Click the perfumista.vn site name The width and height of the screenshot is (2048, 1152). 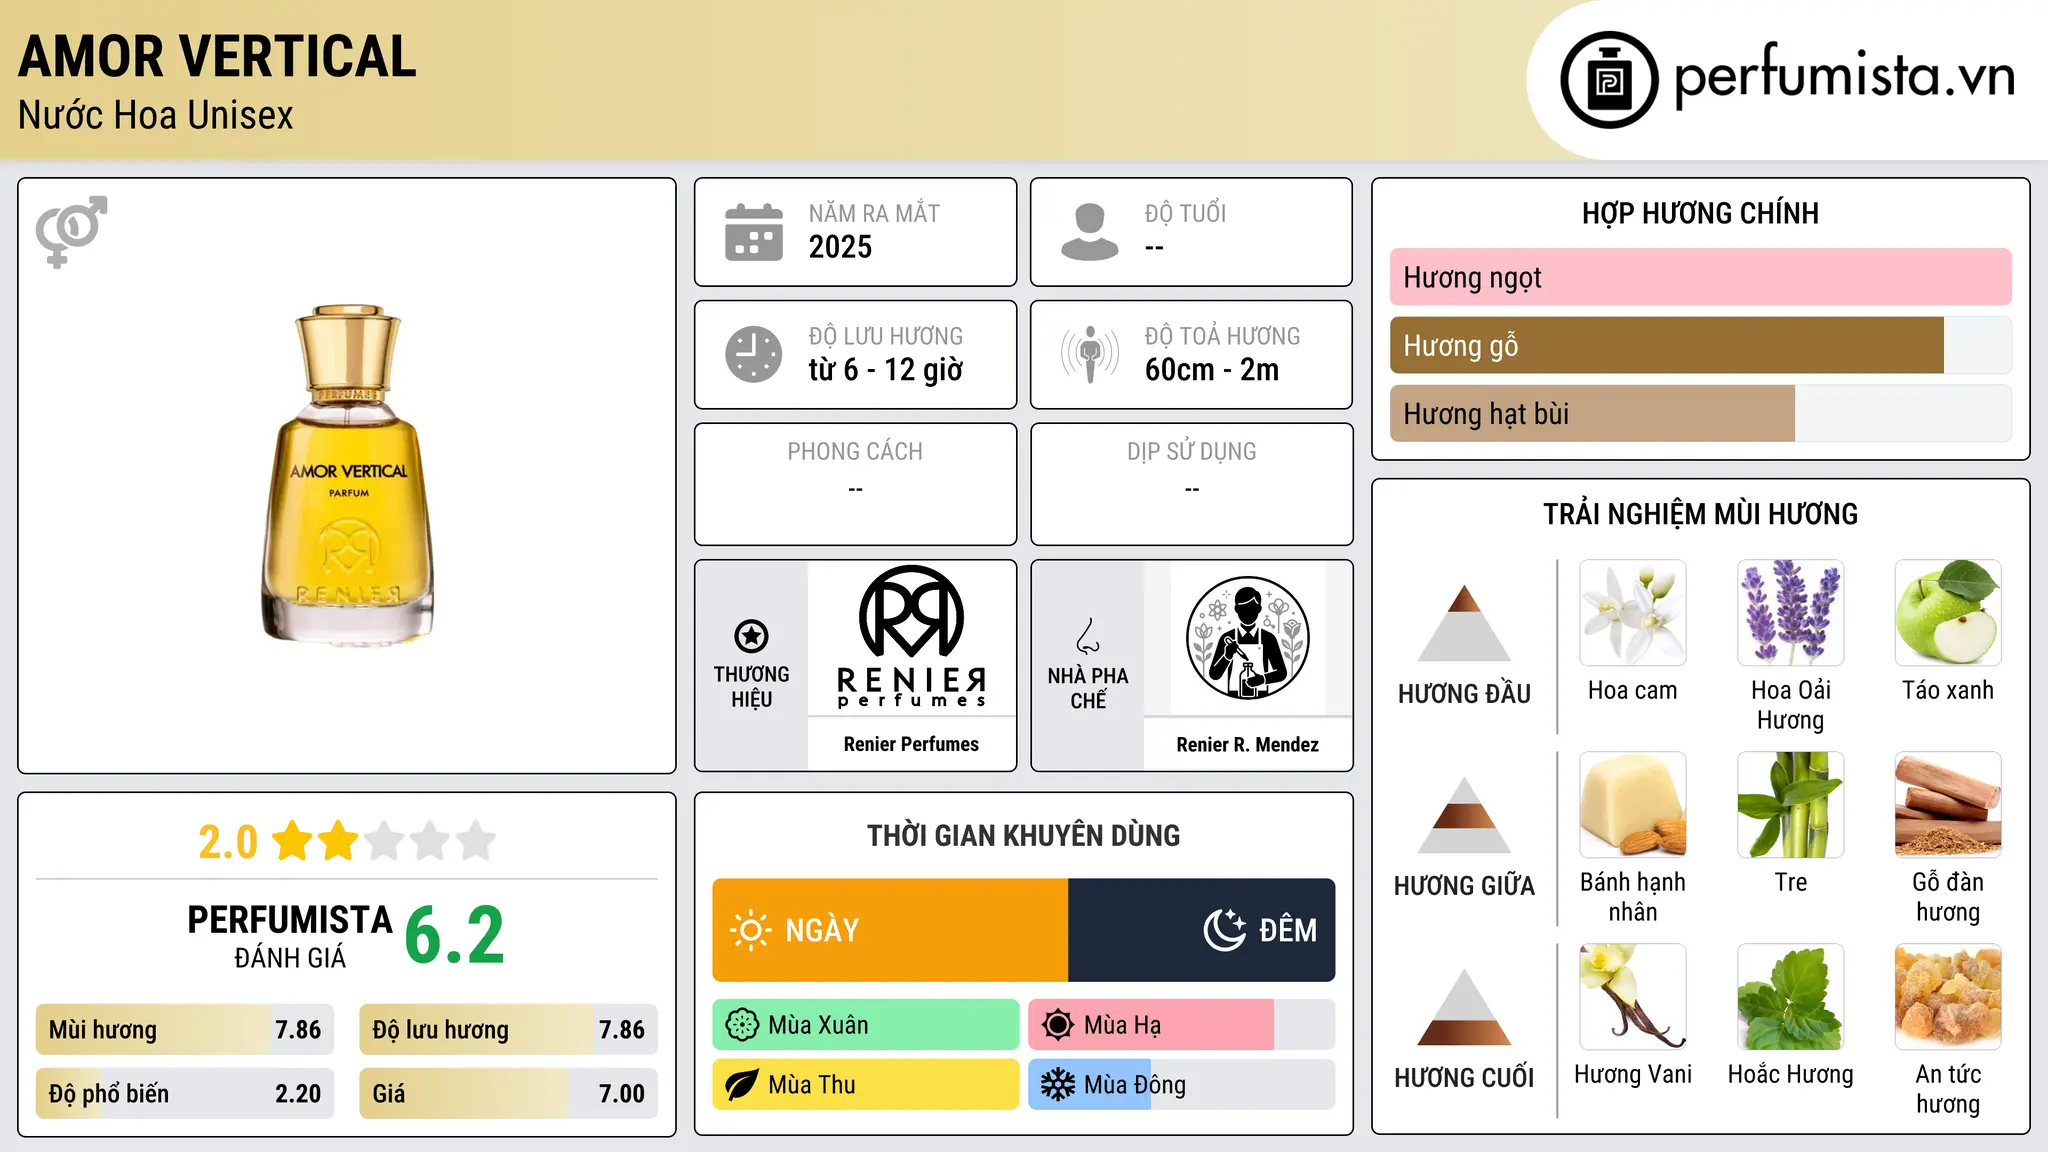tap(1844, 77)
